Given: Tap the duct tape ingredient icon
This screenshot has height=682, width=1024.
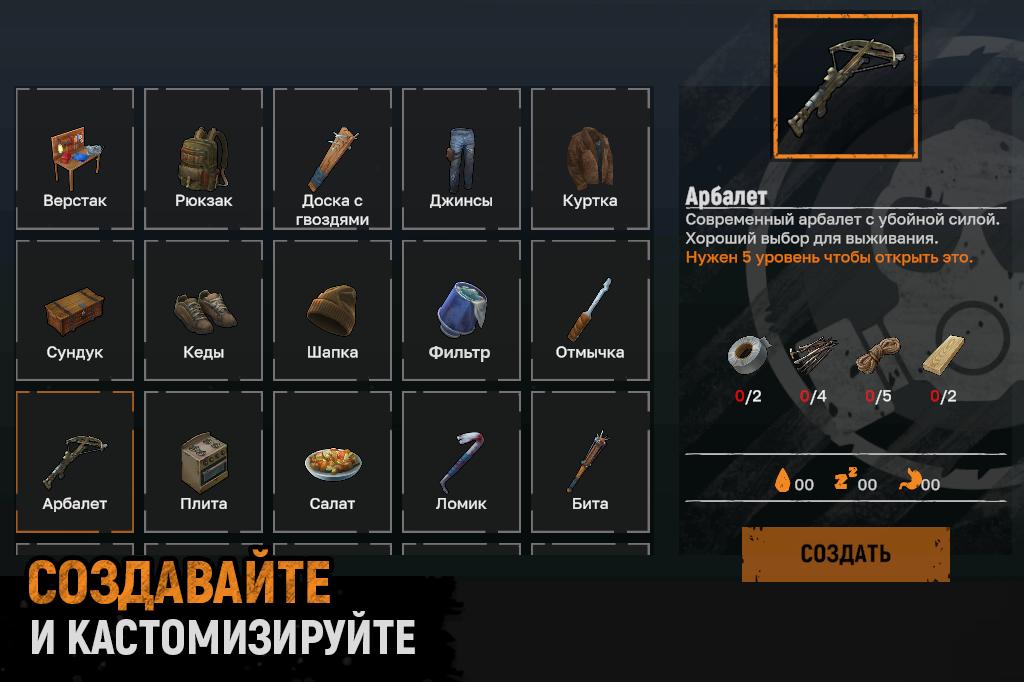Looking at the screenshot, I should pos(748,355).
